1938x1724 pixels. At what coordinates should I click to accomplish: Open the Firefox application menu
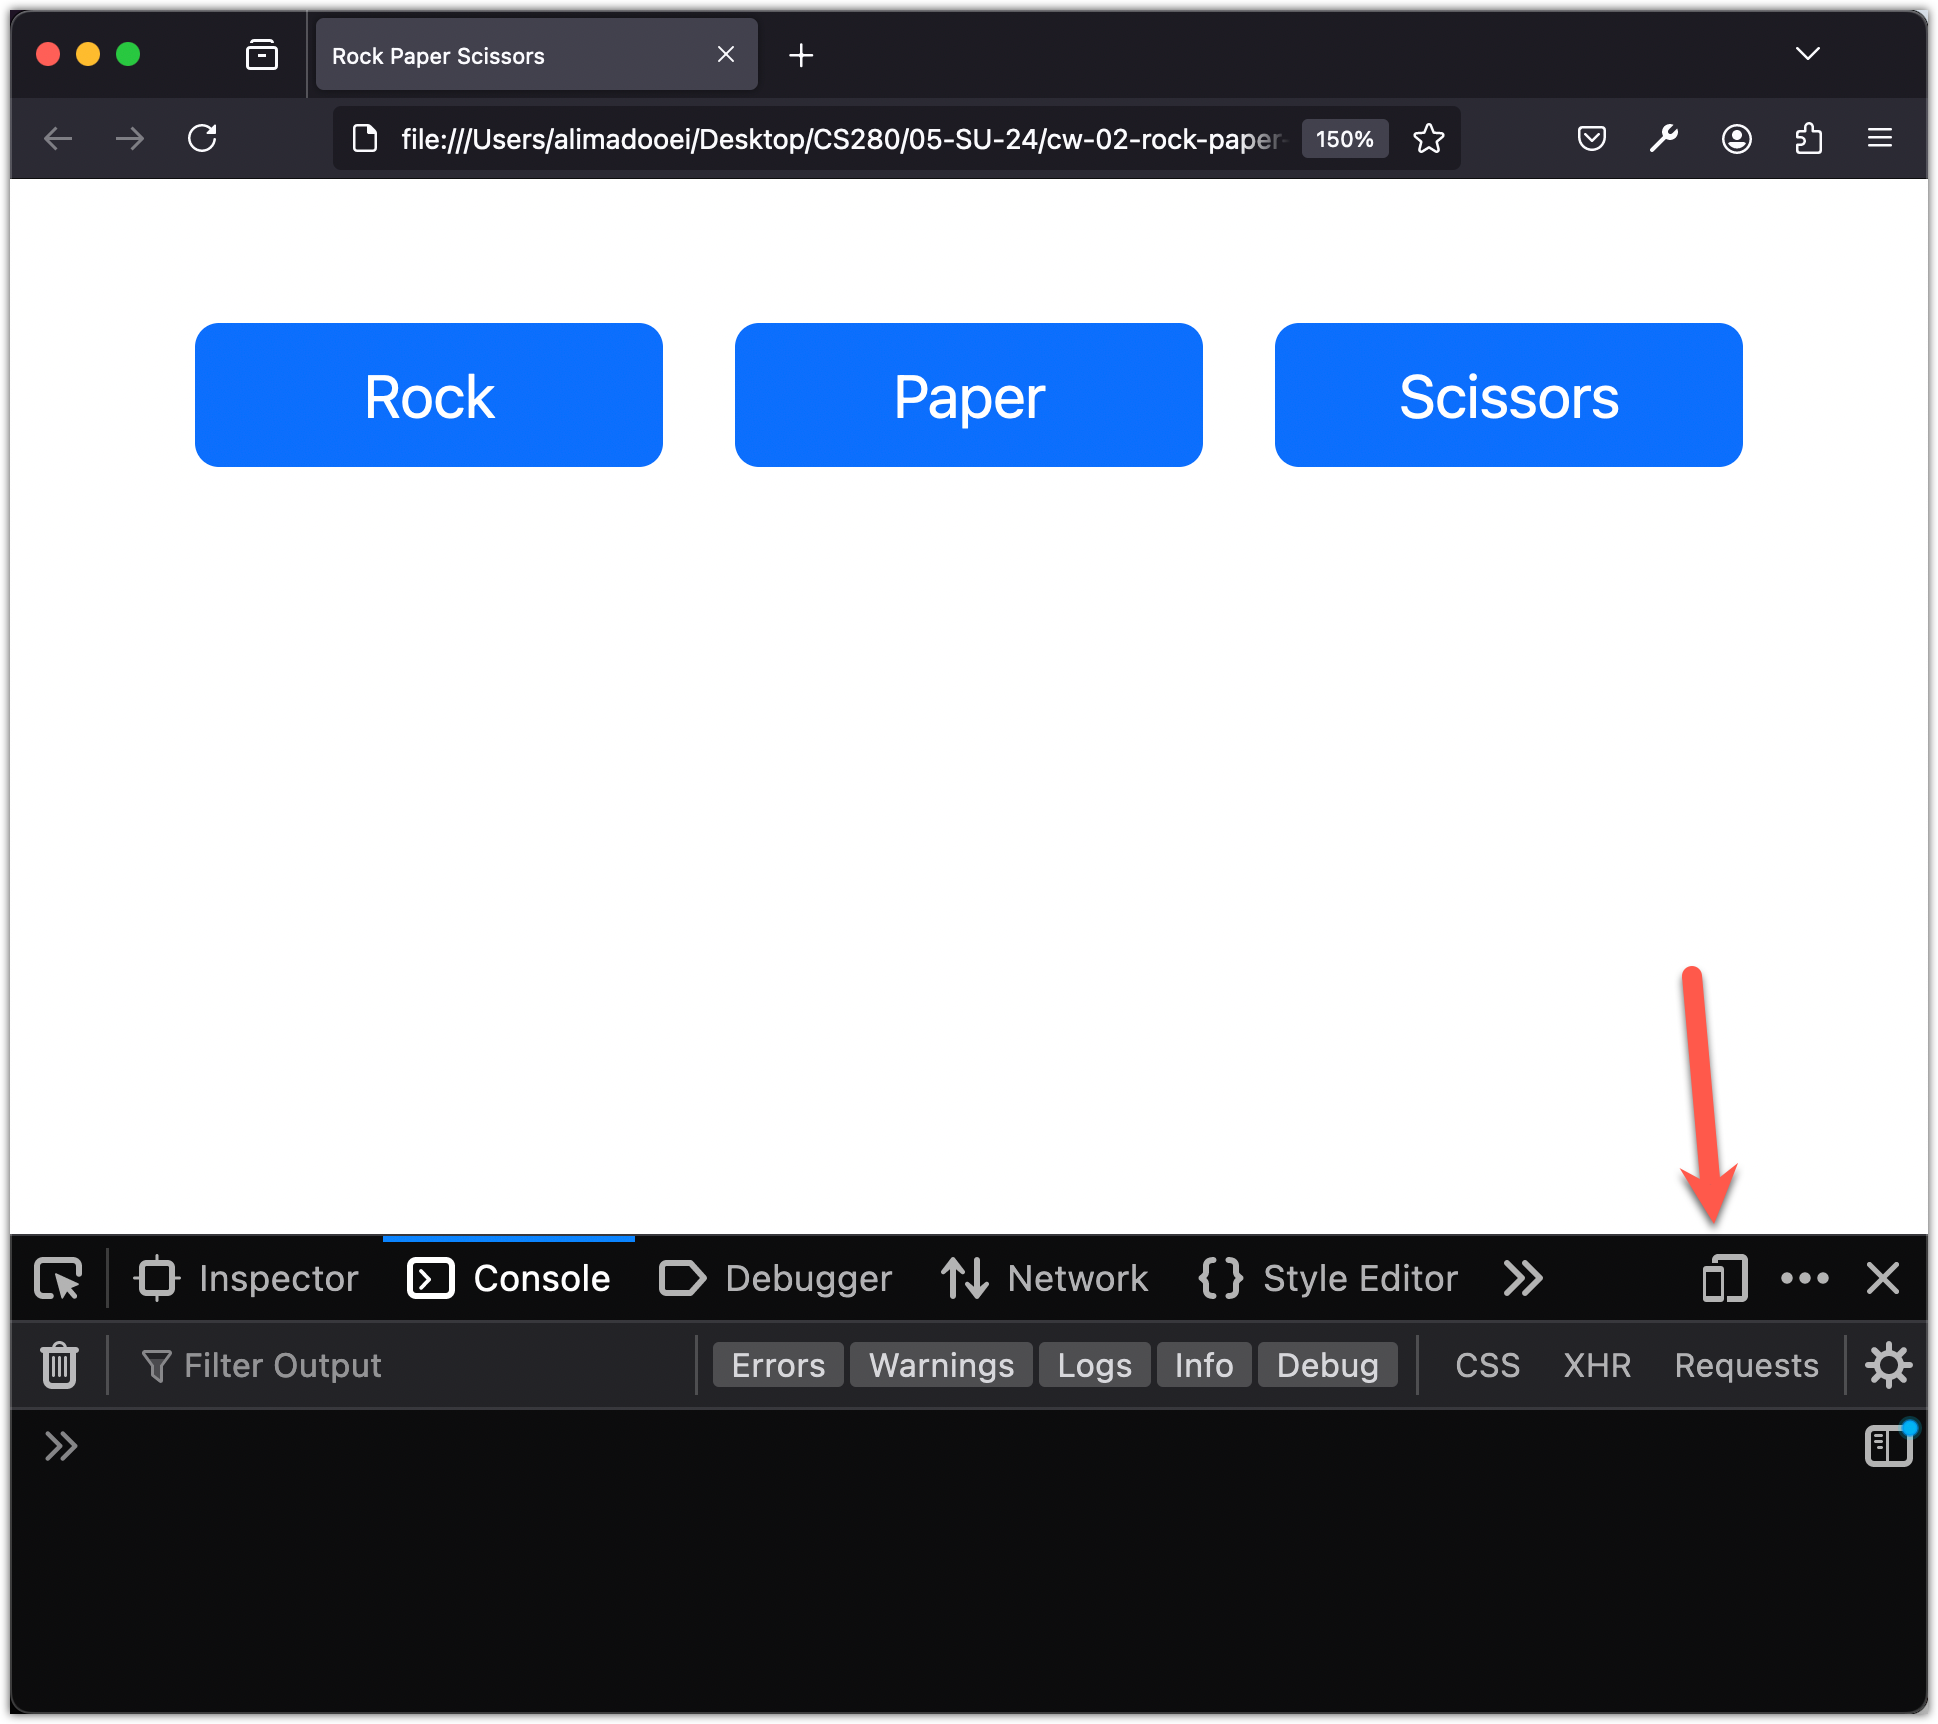click(1880, 138)
